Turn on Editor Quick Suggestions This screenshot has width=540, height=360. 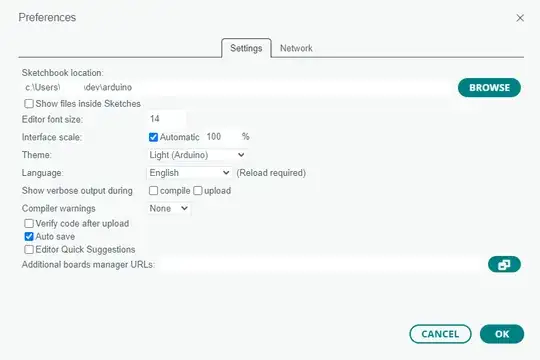coord(29,249)
